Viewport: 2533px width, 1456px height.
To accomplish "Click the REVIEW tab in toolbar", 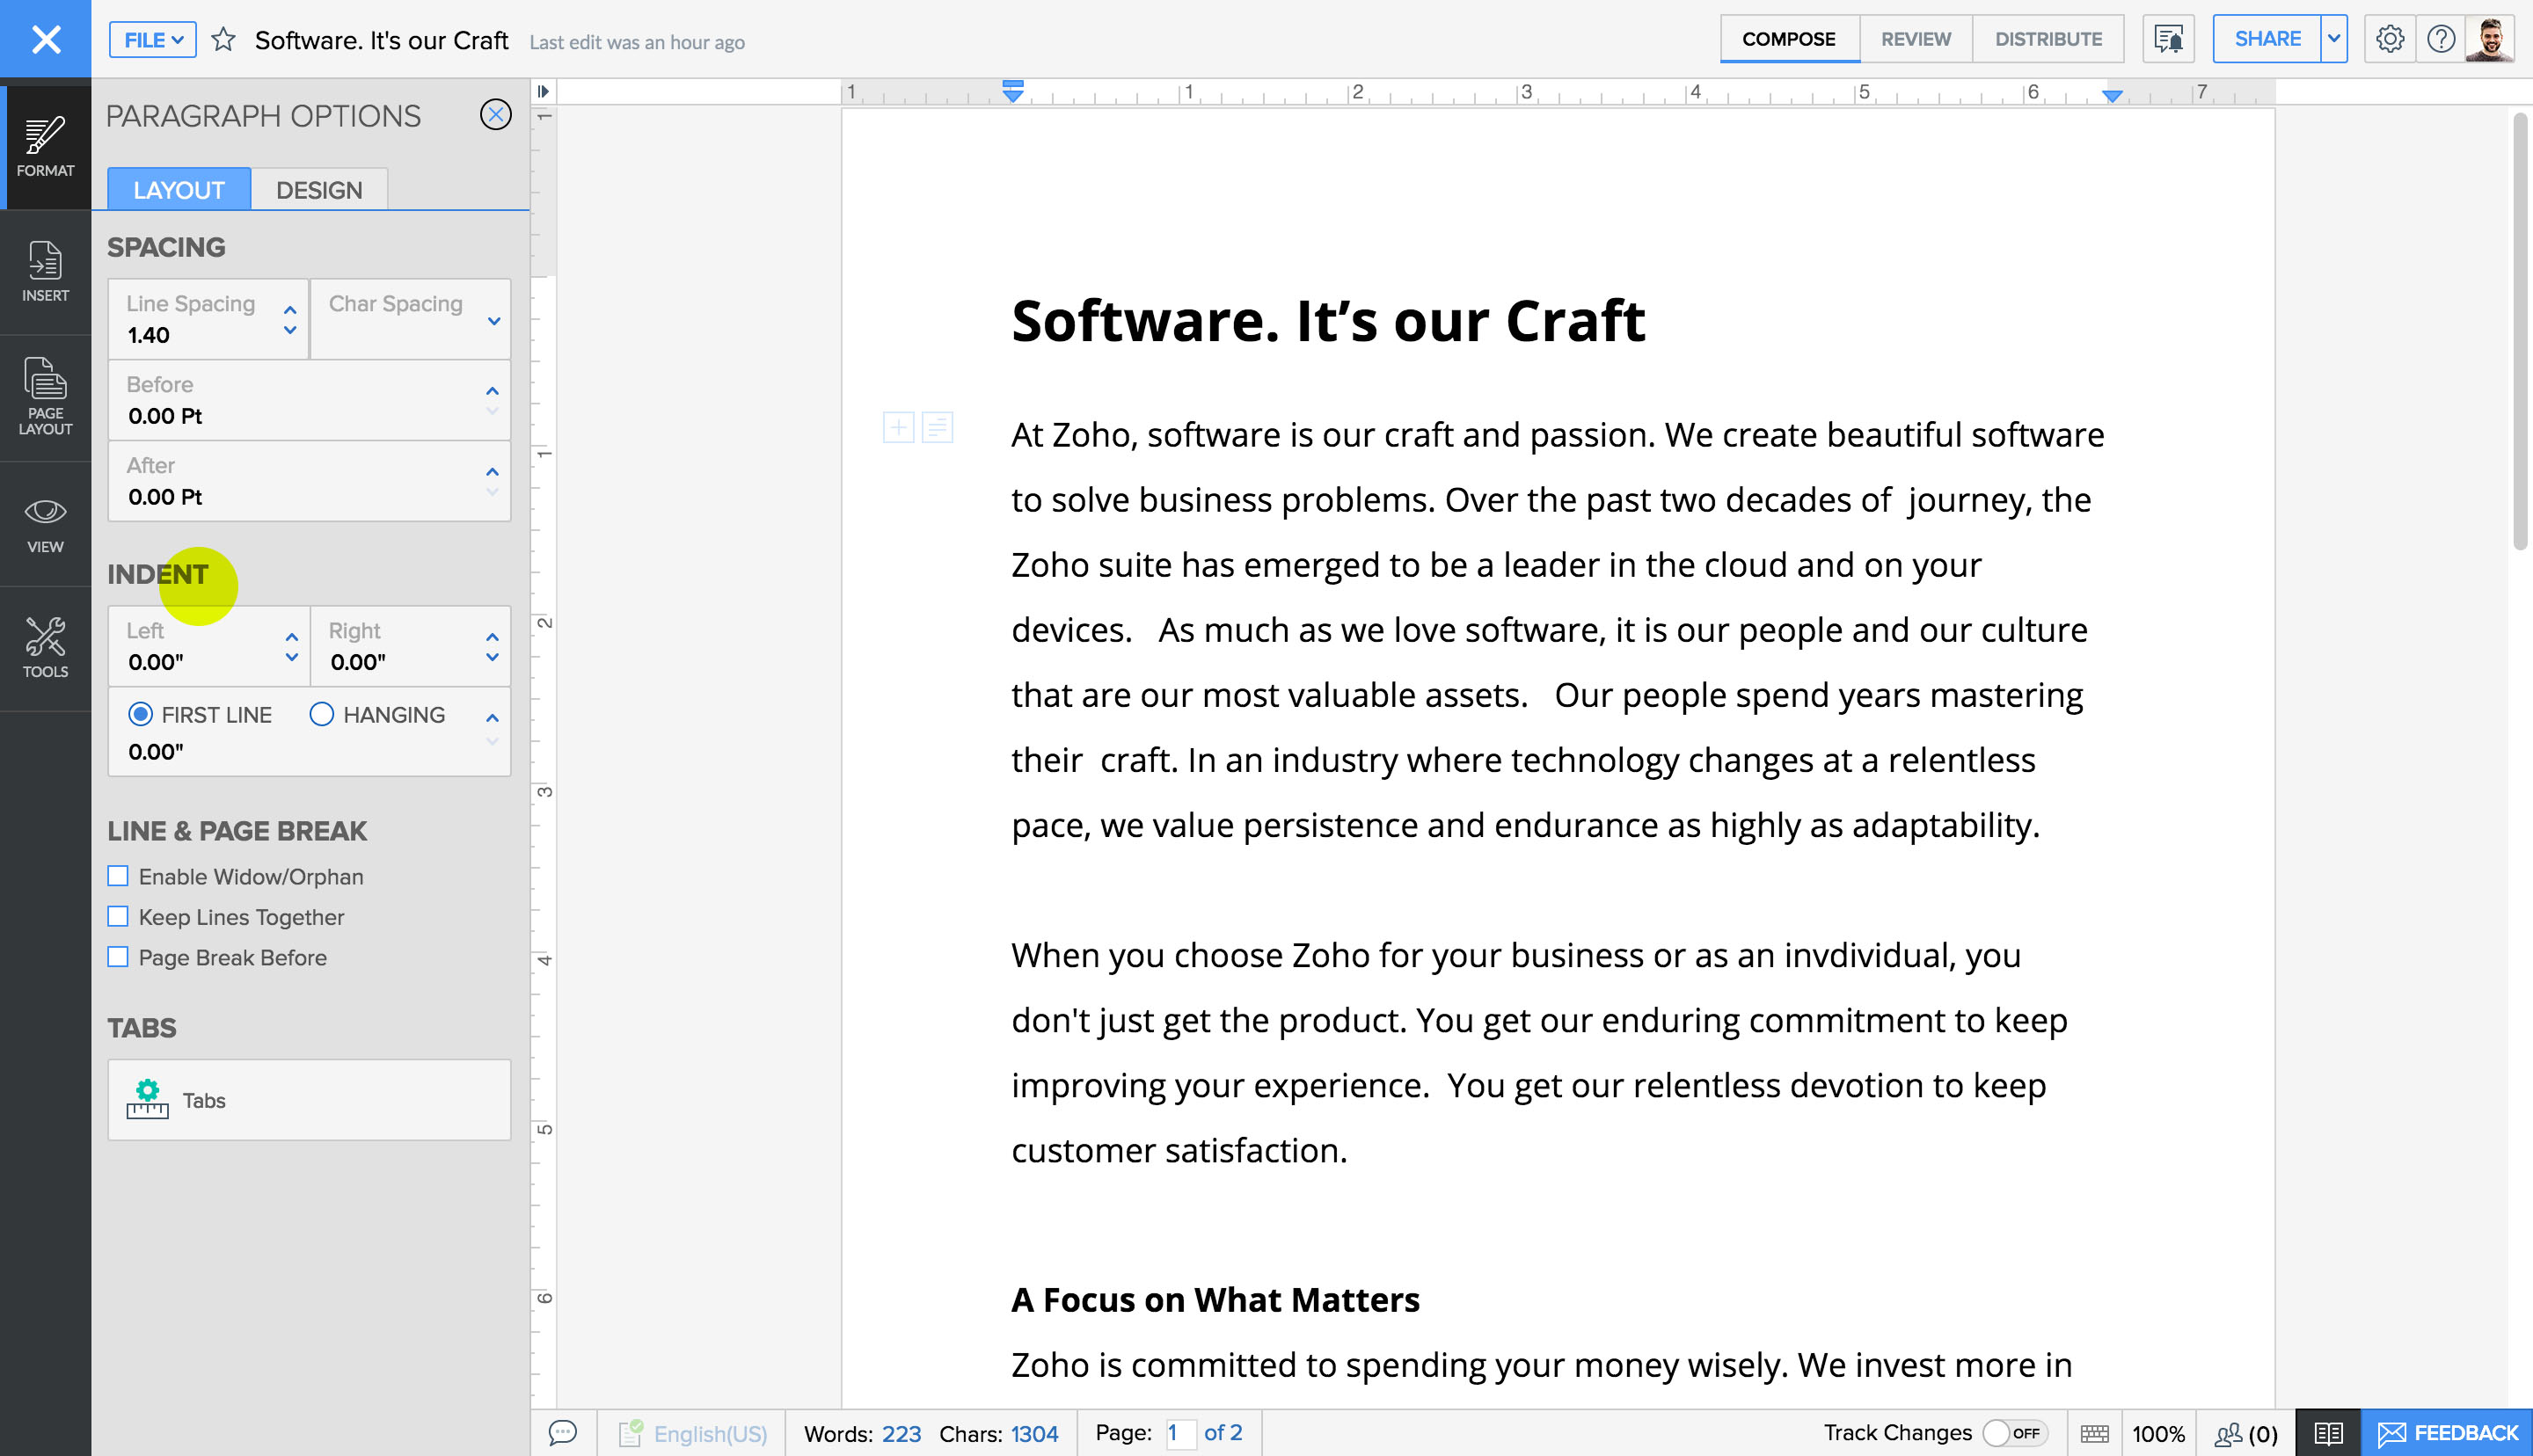I will (x=1914, y=39).
